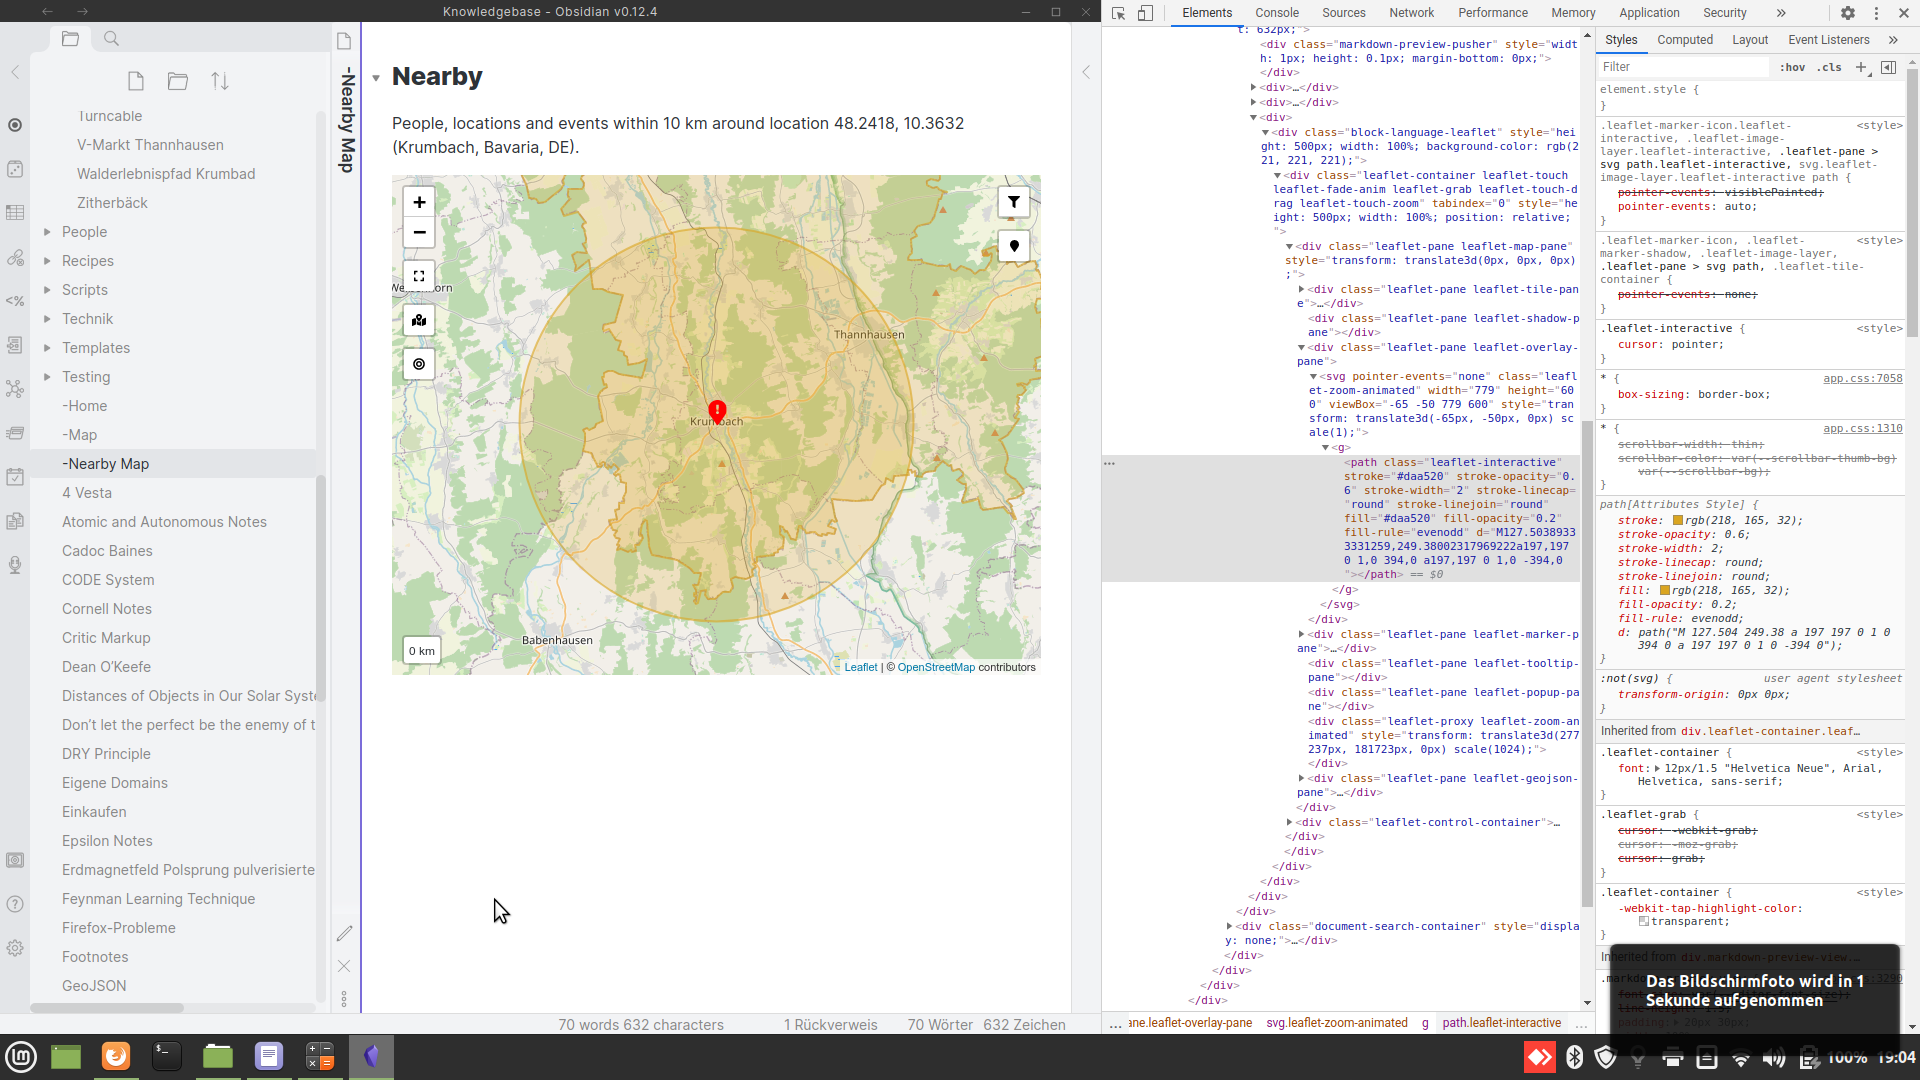Click the marker pin control on the map
1920x1080 pixels.
1014,246
